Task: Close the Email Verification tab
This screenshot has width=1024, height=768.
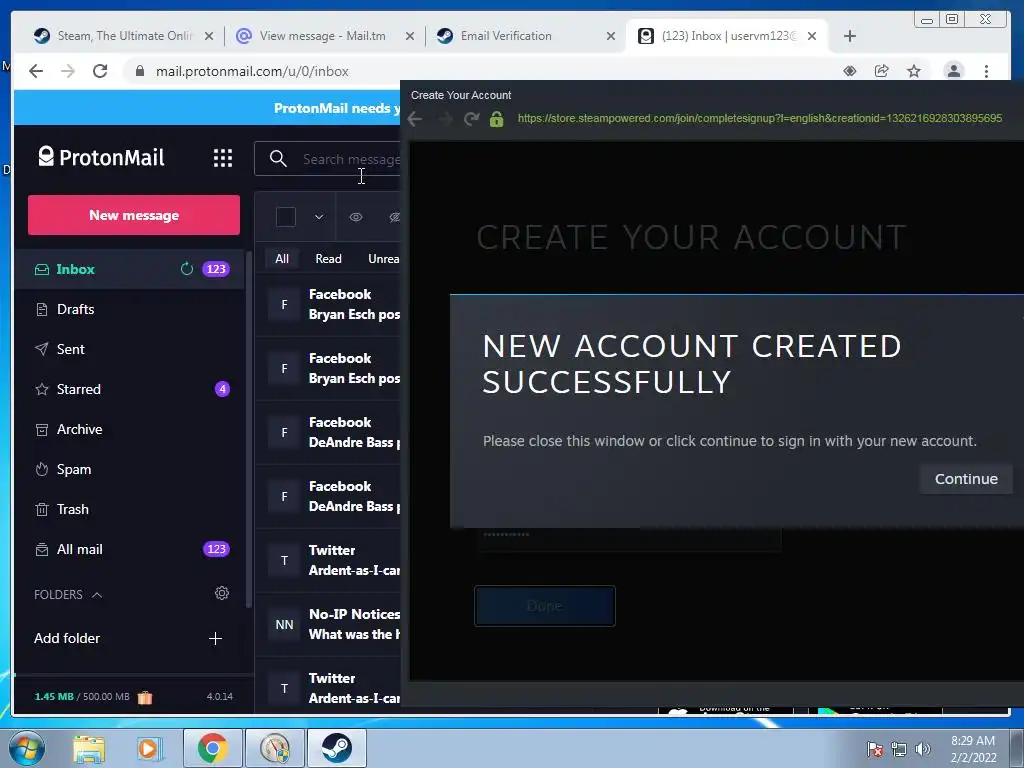Action: click(611, 36)
